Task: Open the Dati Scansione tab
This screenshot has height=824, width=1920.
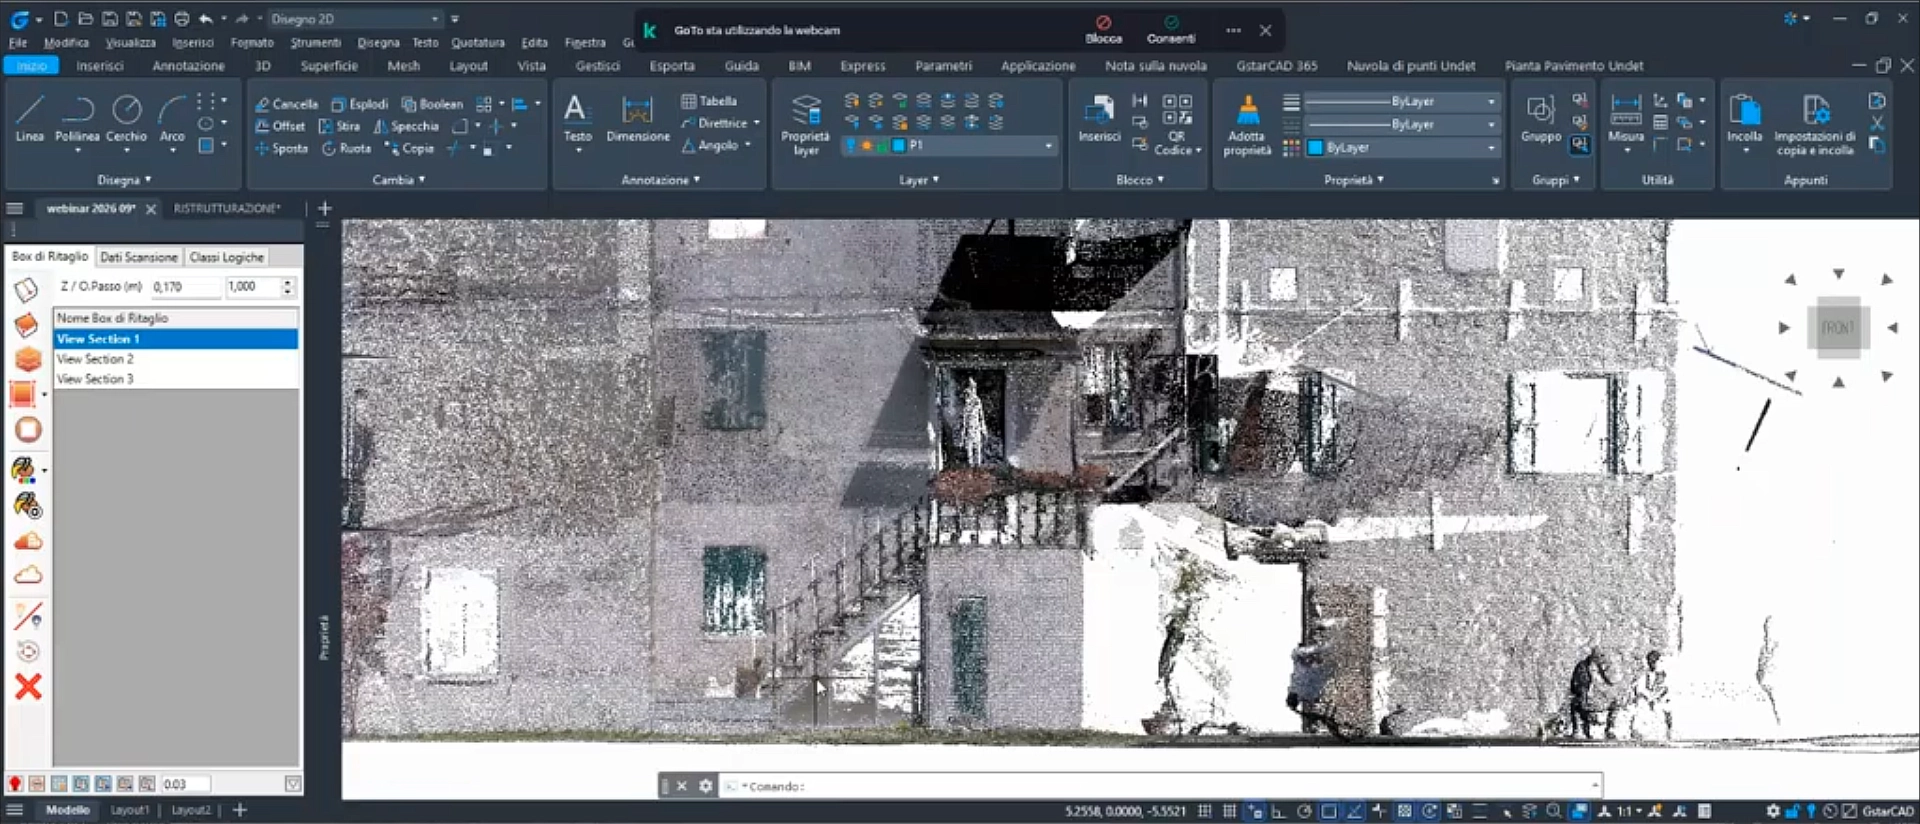Action: coord(139,257)
